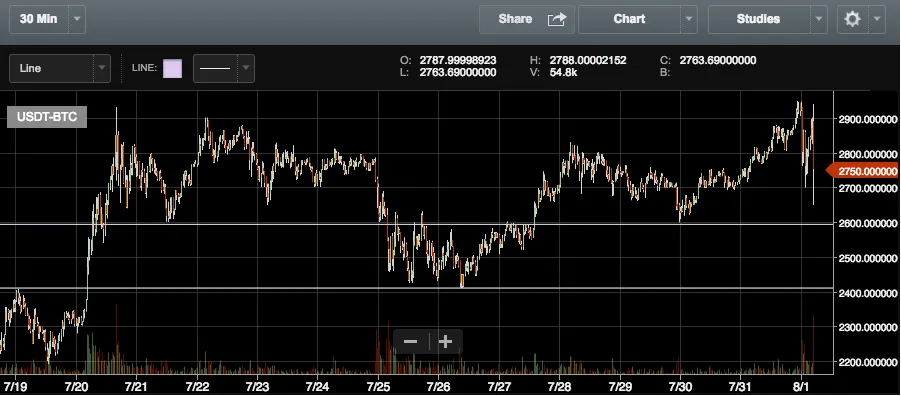Expand the arrow beside Line chart type

tap(102, 68)
